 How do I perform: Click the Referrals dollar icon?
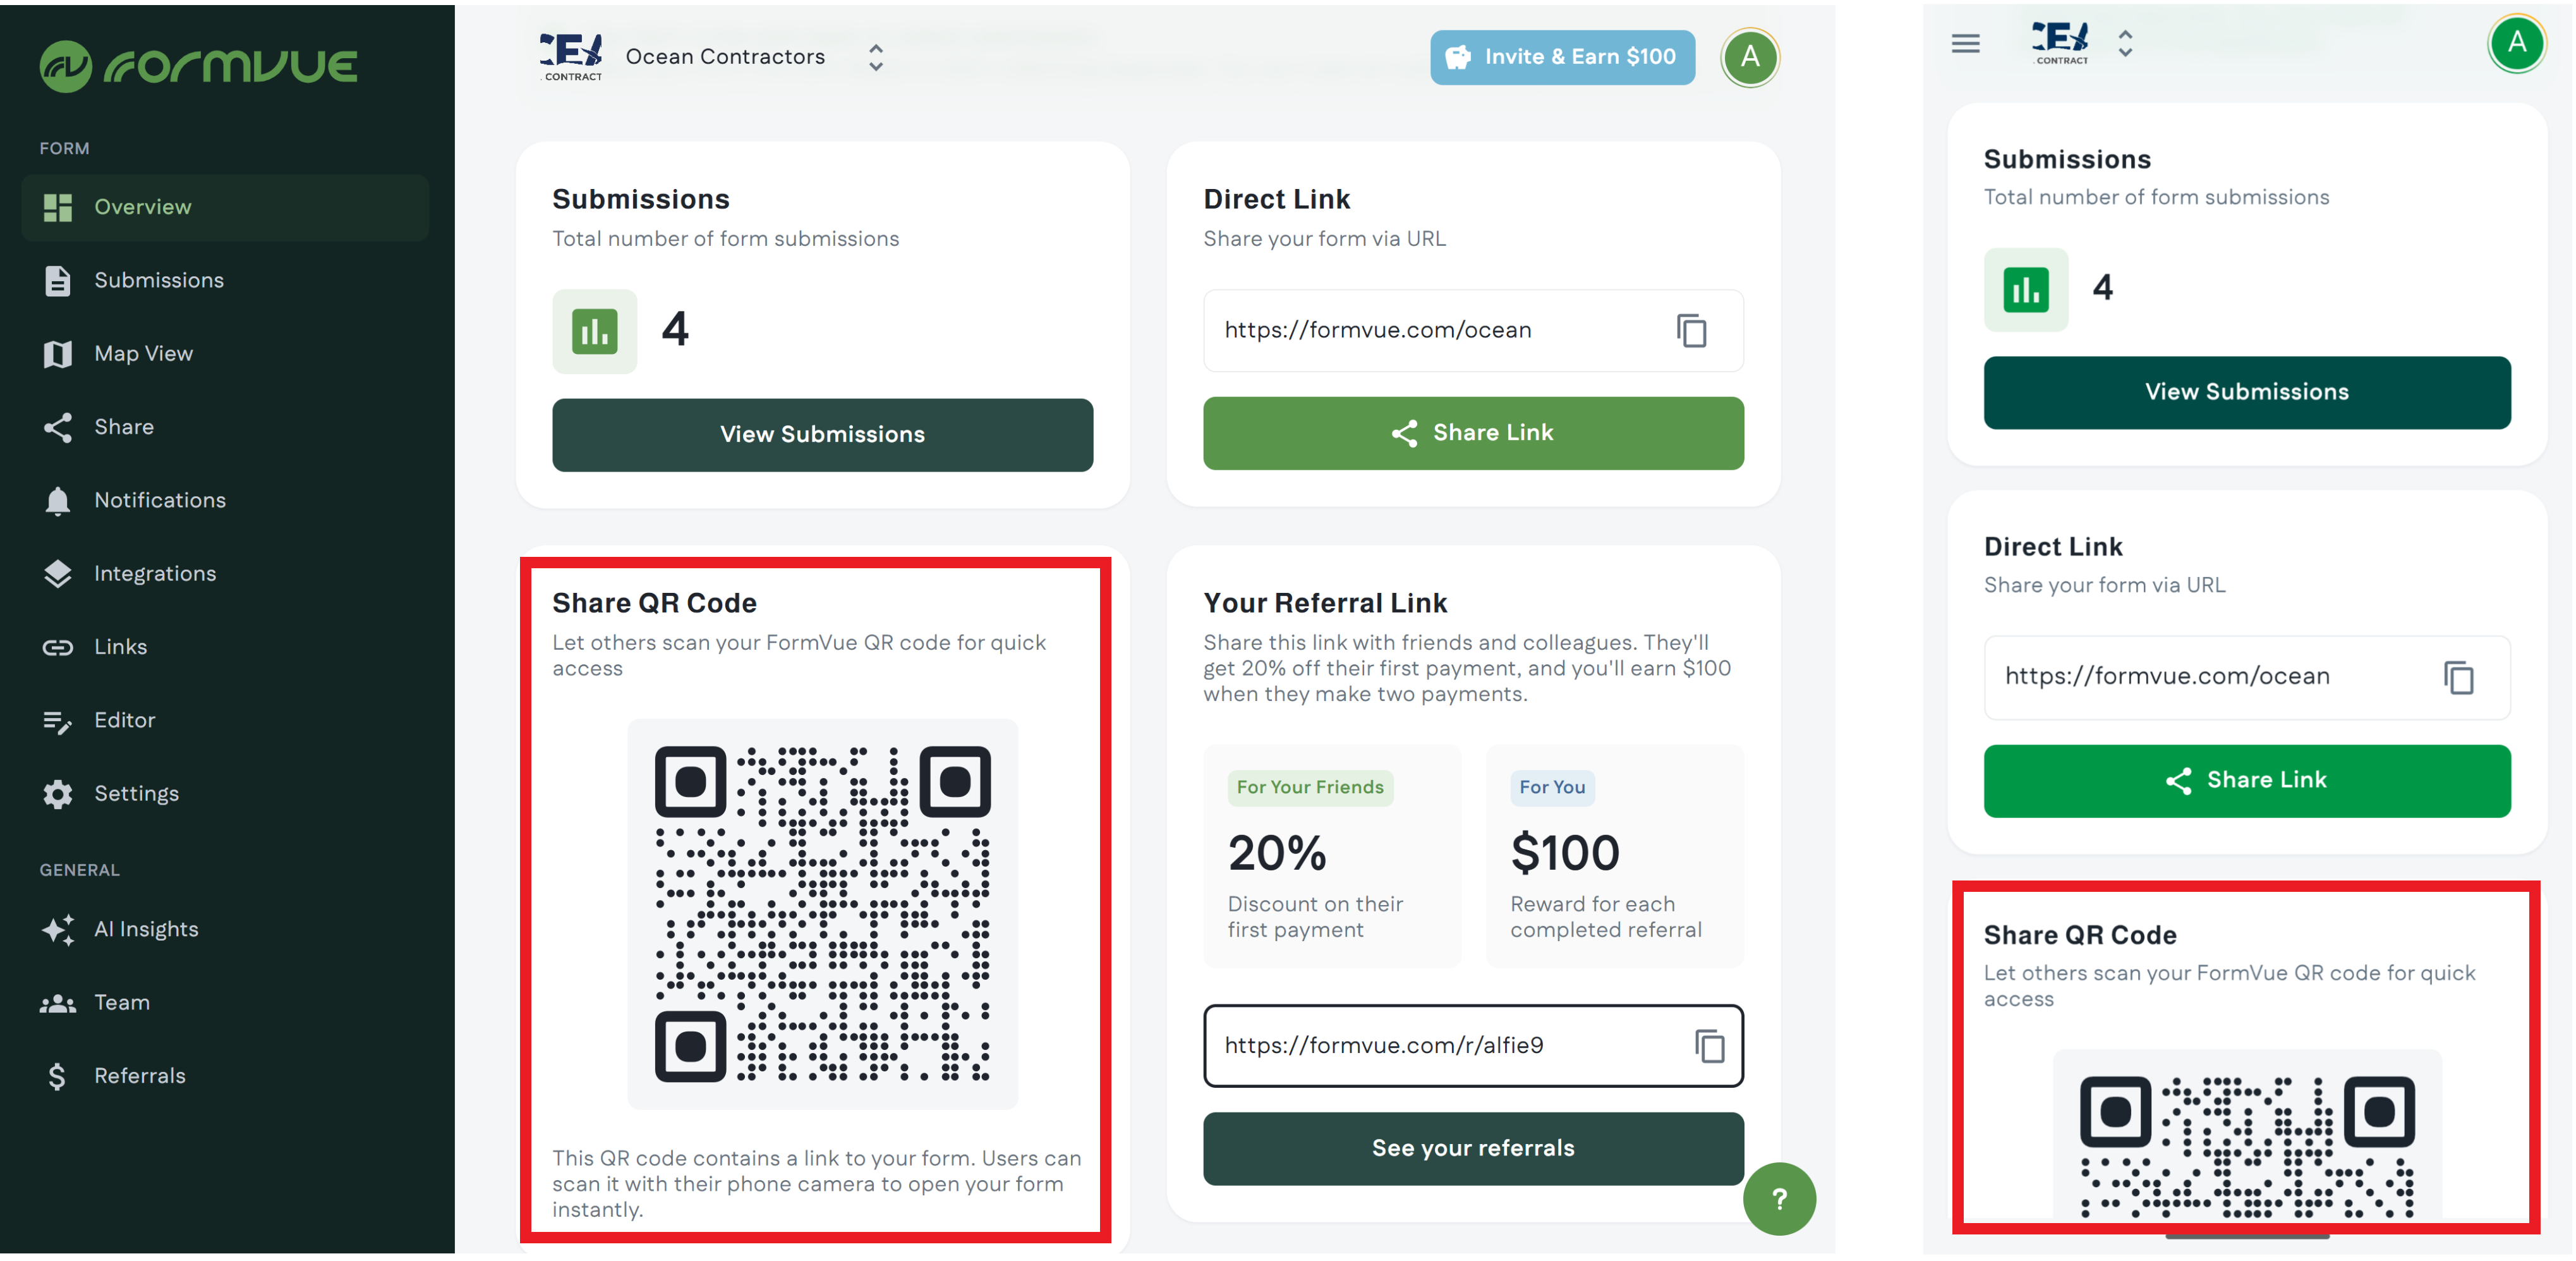[x=58, y=1075]
